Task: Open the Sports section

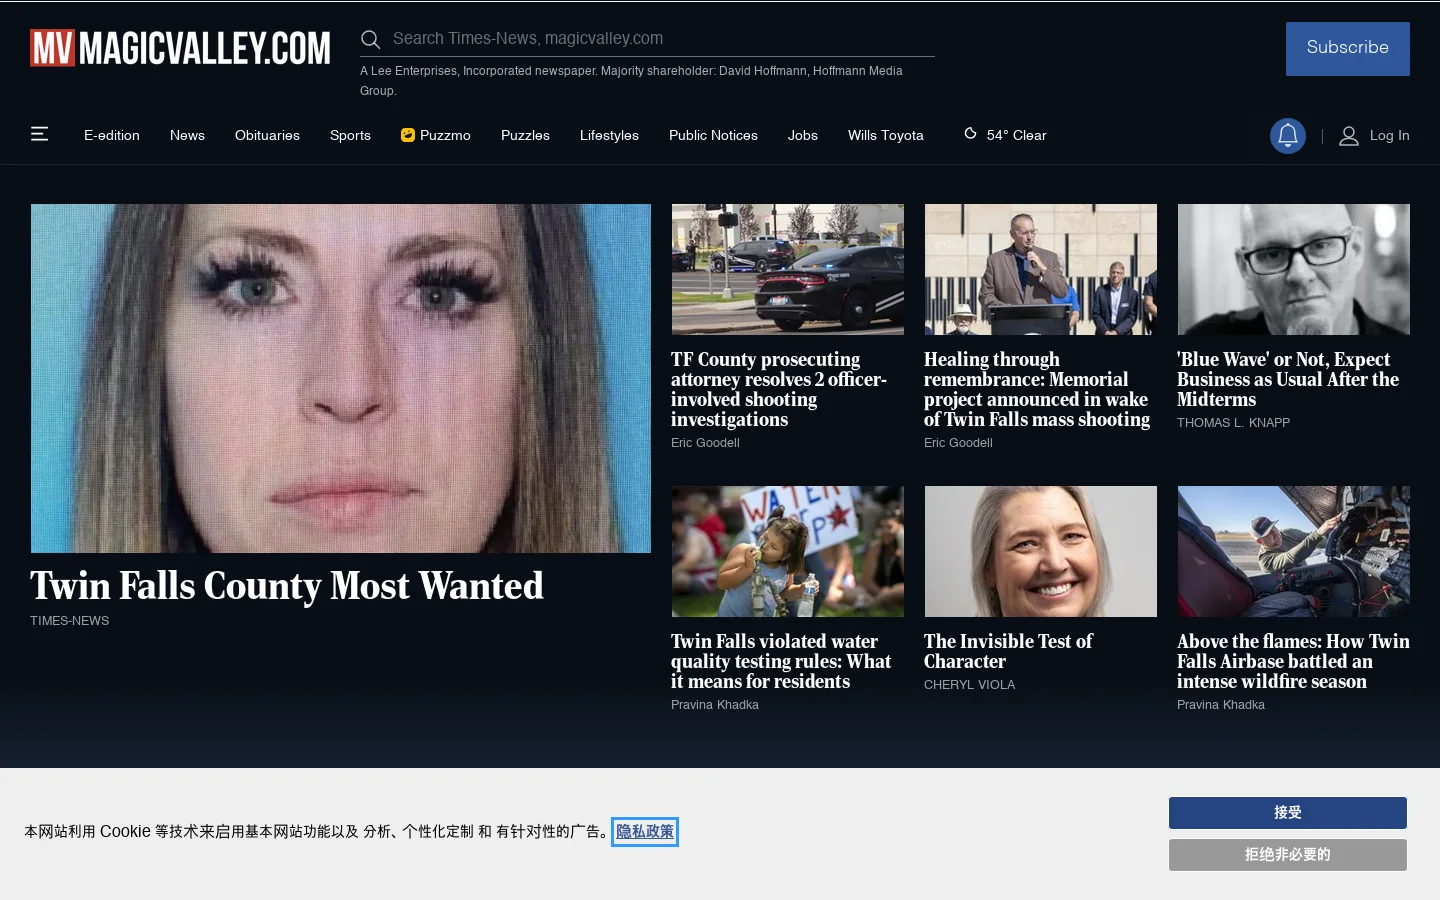Action: click(x=350, y=135)
